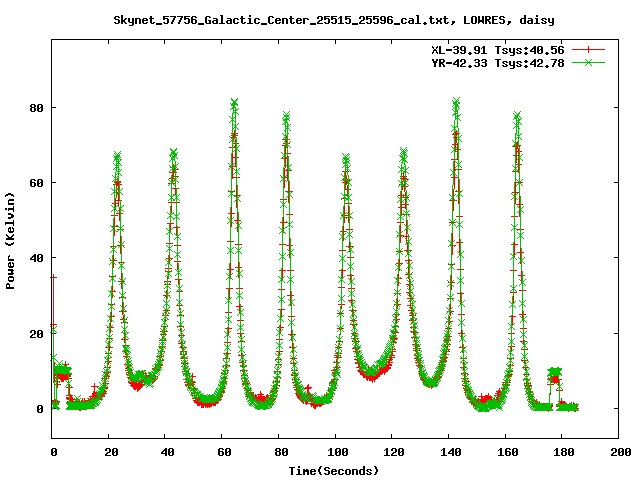The image size is (640, 480).
Task: Click y-axis tick label 0
Action: coord(40,409)
